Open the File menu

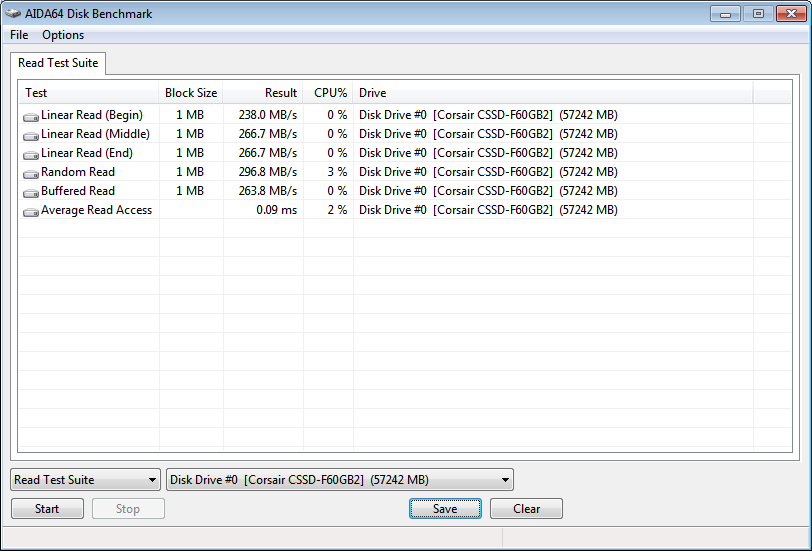point(19,35)
